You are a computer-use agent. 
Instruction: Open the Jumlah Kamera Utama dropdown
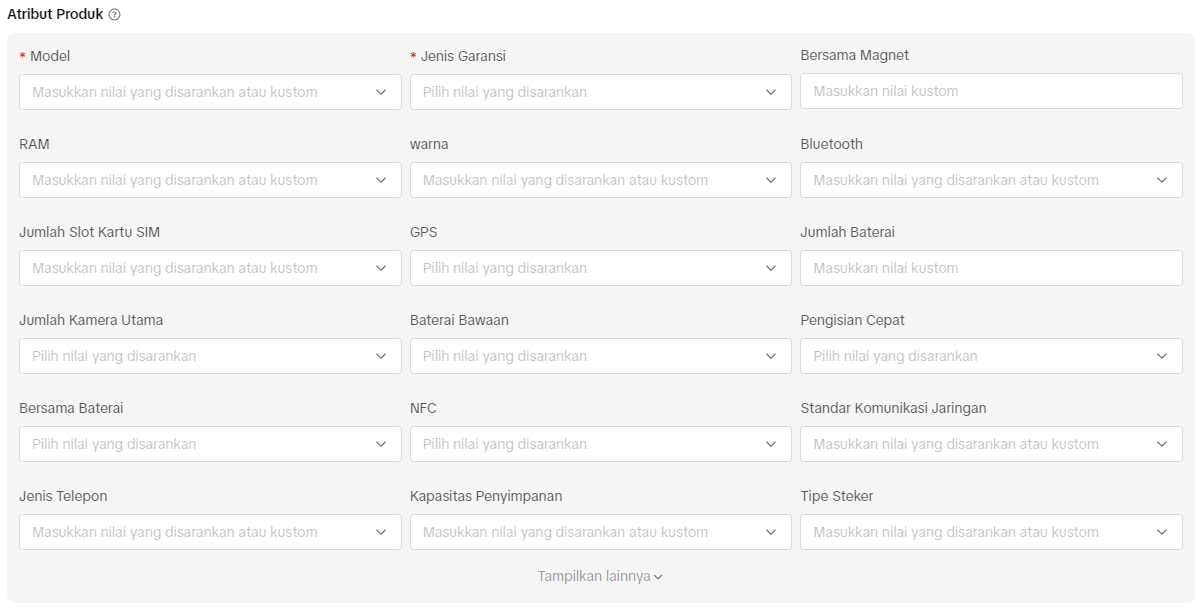pyautogui.click(x=209, y=356)
